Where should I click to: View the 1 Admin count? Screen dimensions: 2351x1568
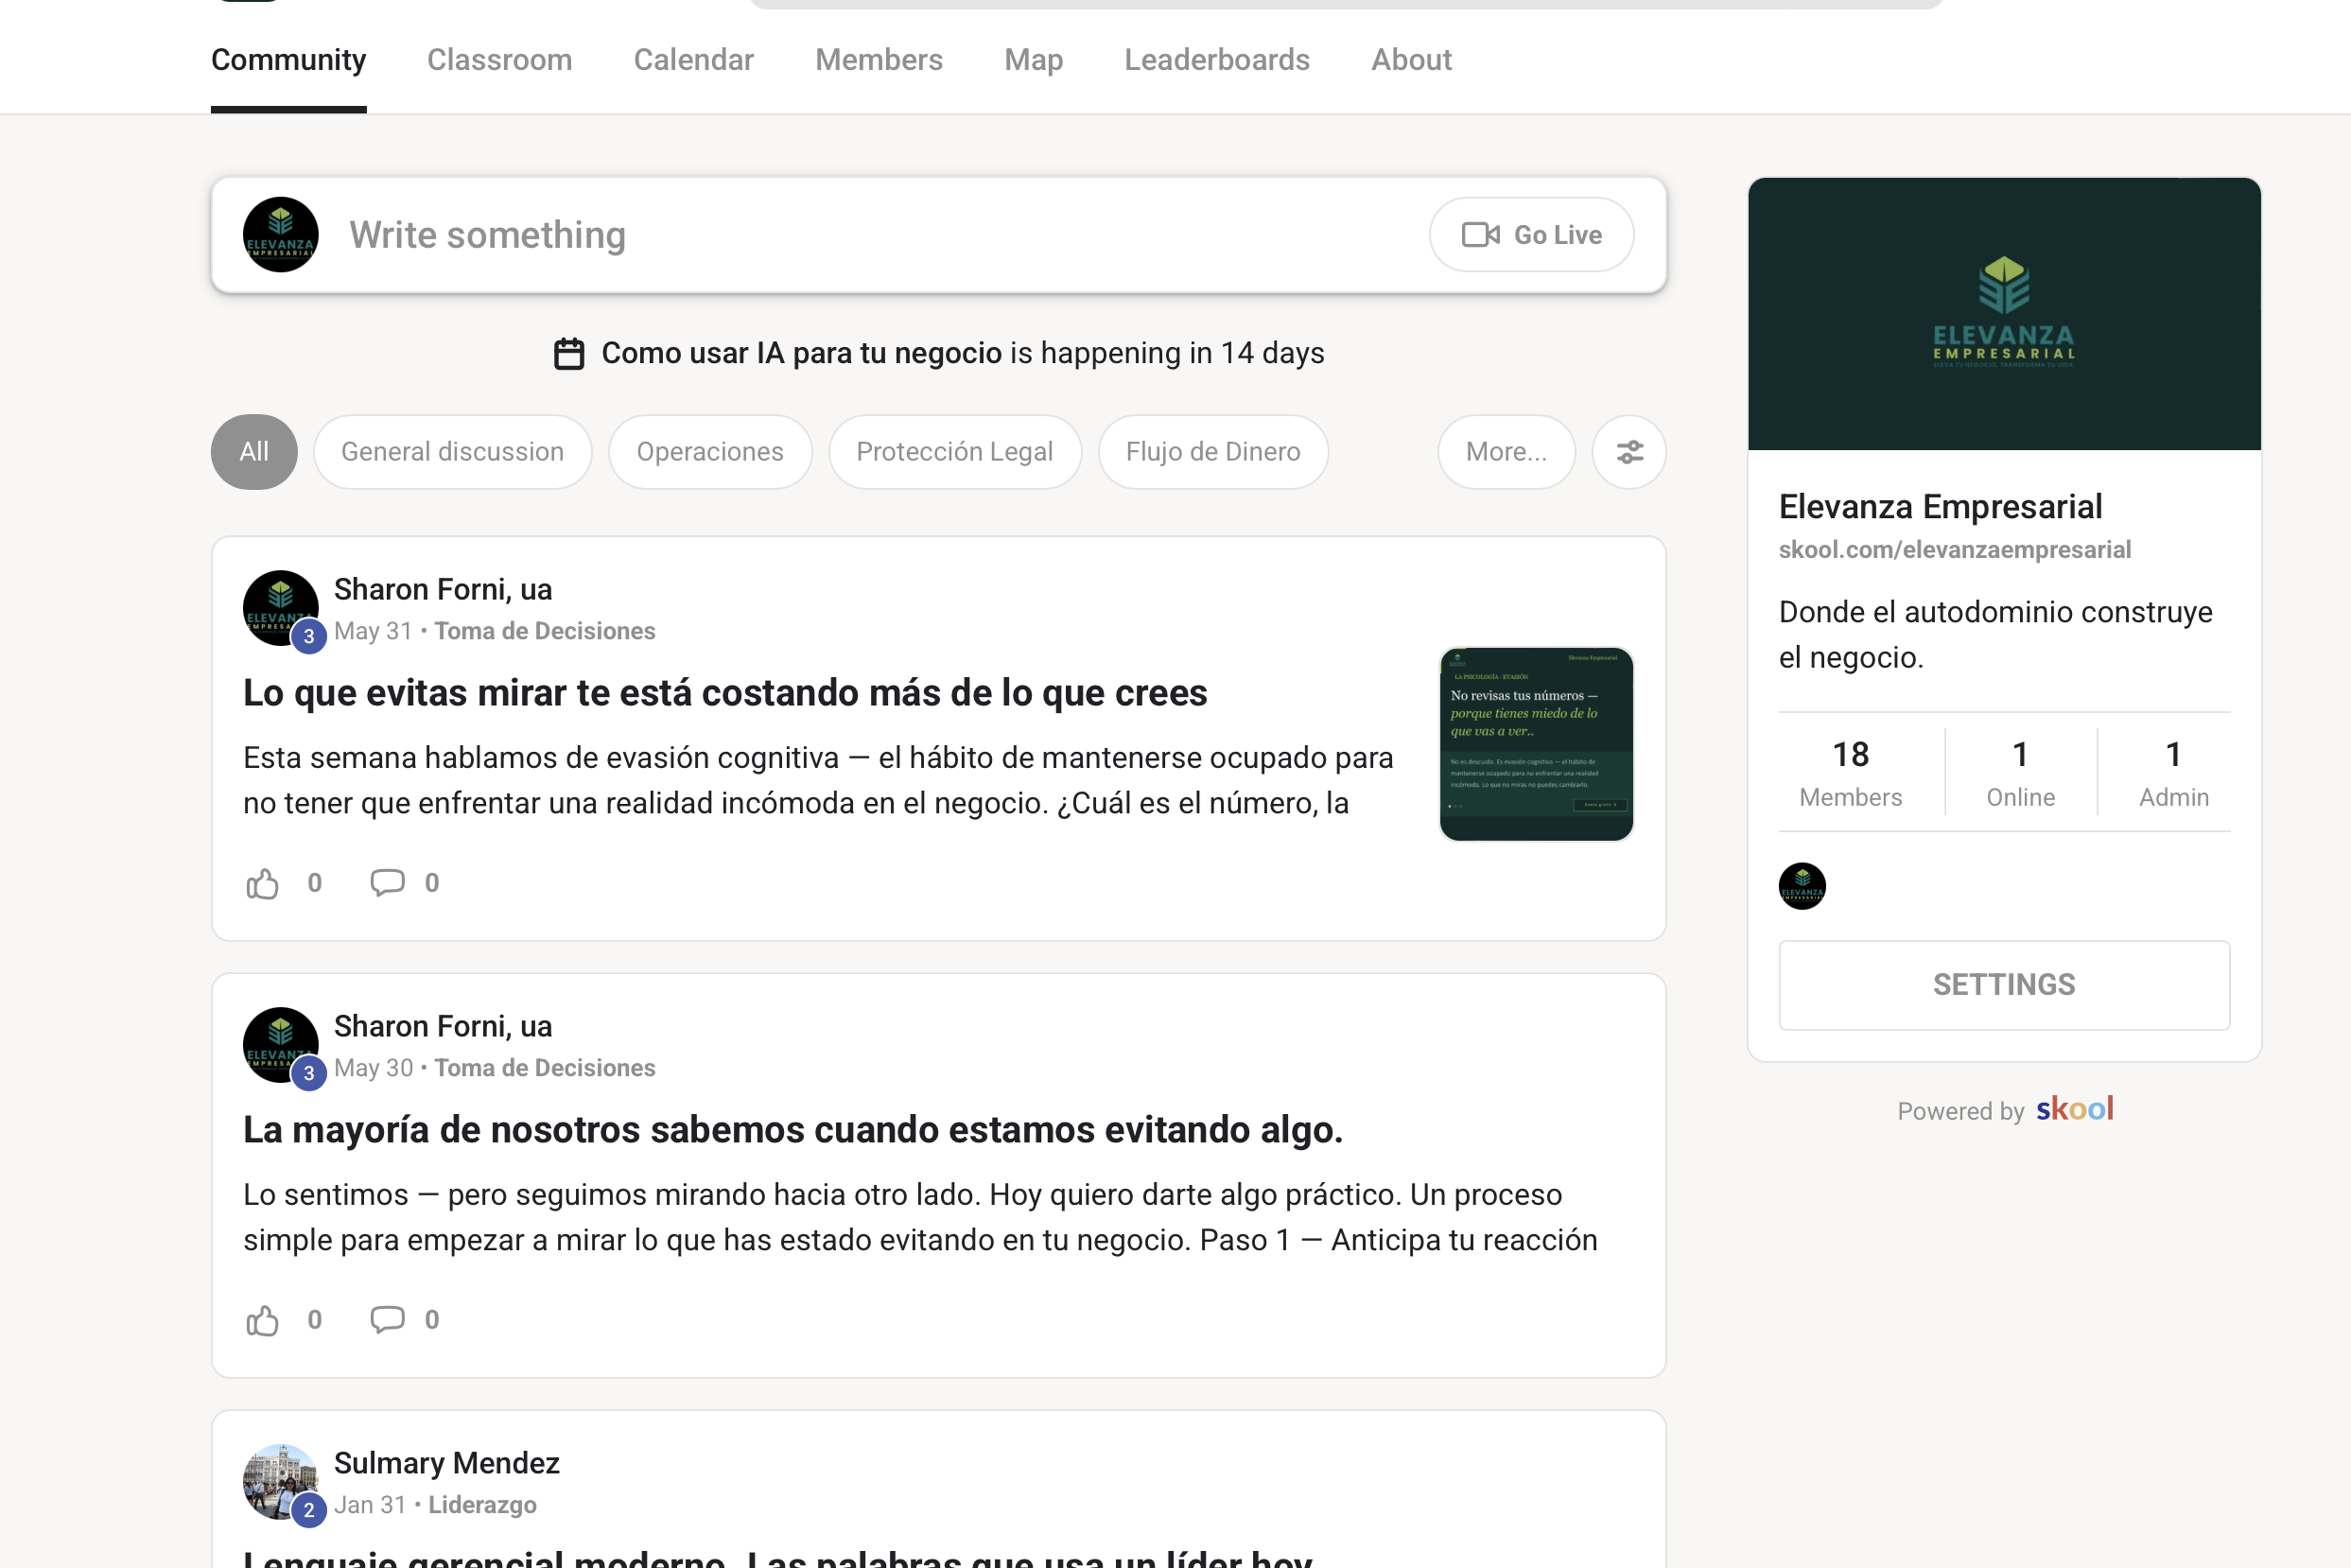(x=2174, y=773)
